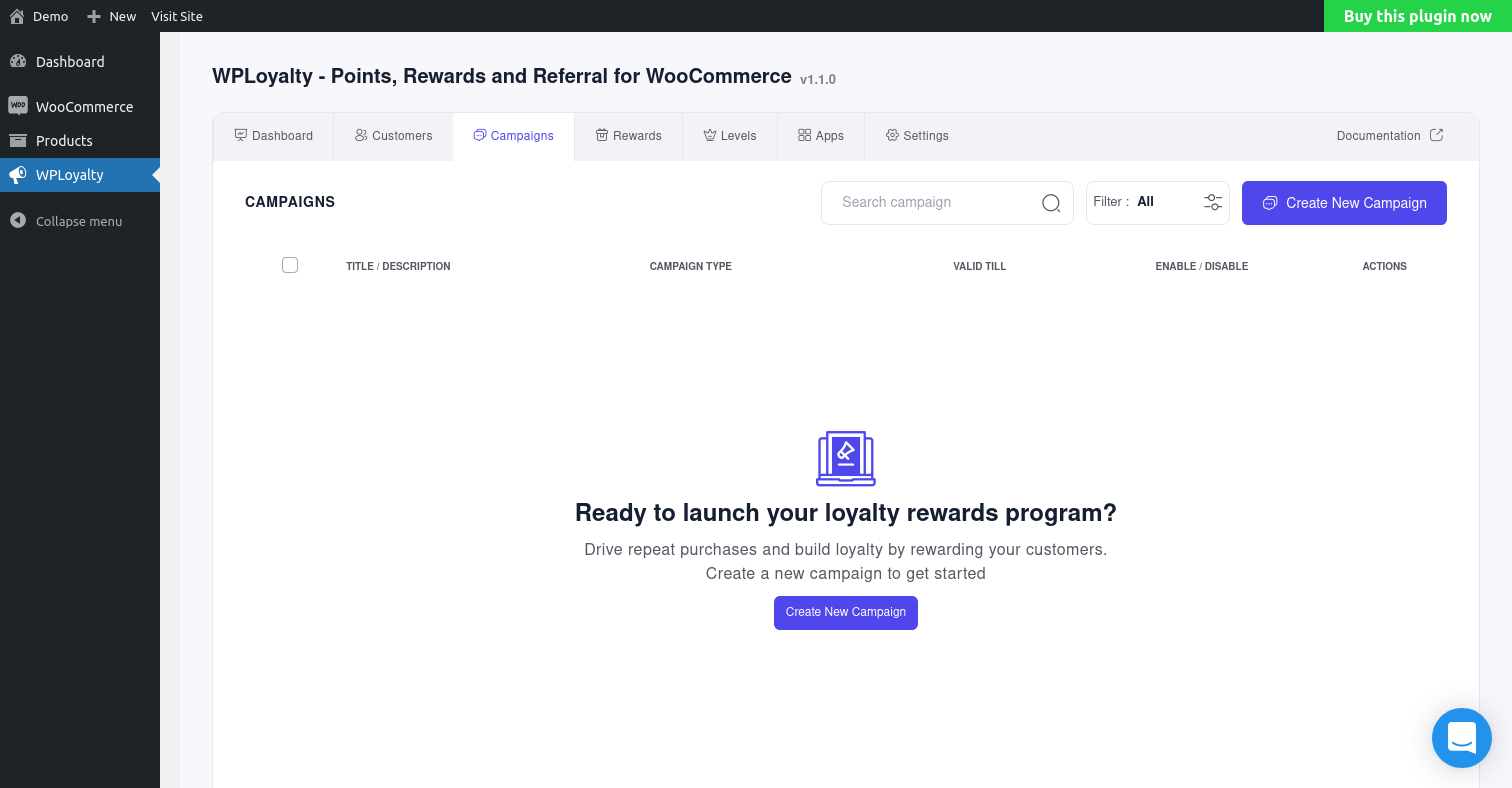Open the New content menu
The height and width of the screenshot is (788, 1512).
111,16
